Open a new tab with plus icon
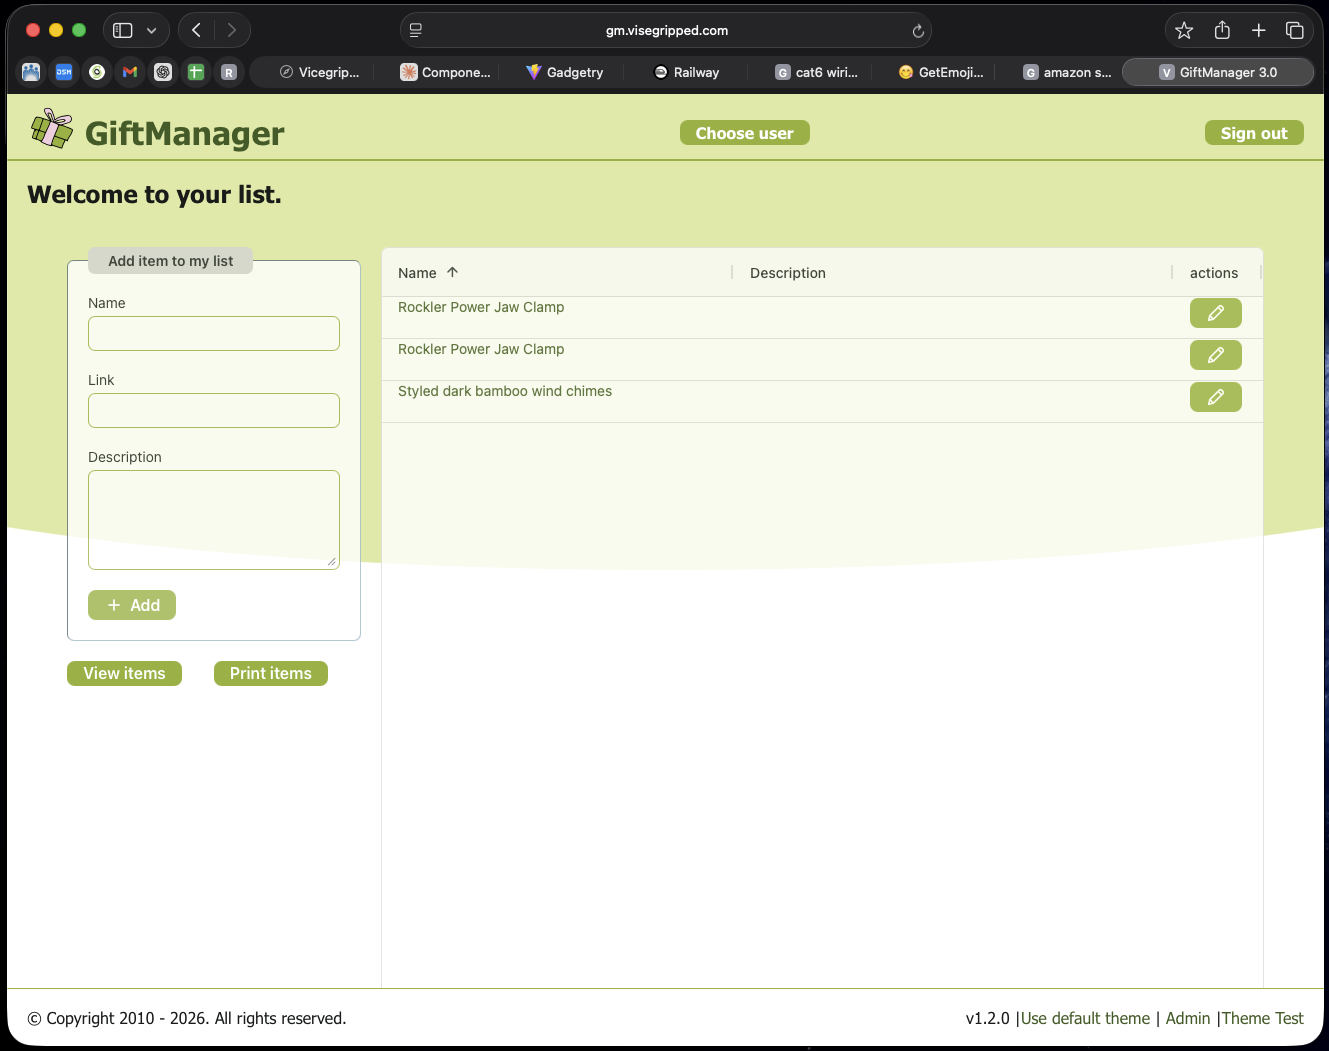Viewport: 1329px width, 1051px height. (x=1259, y=30)
